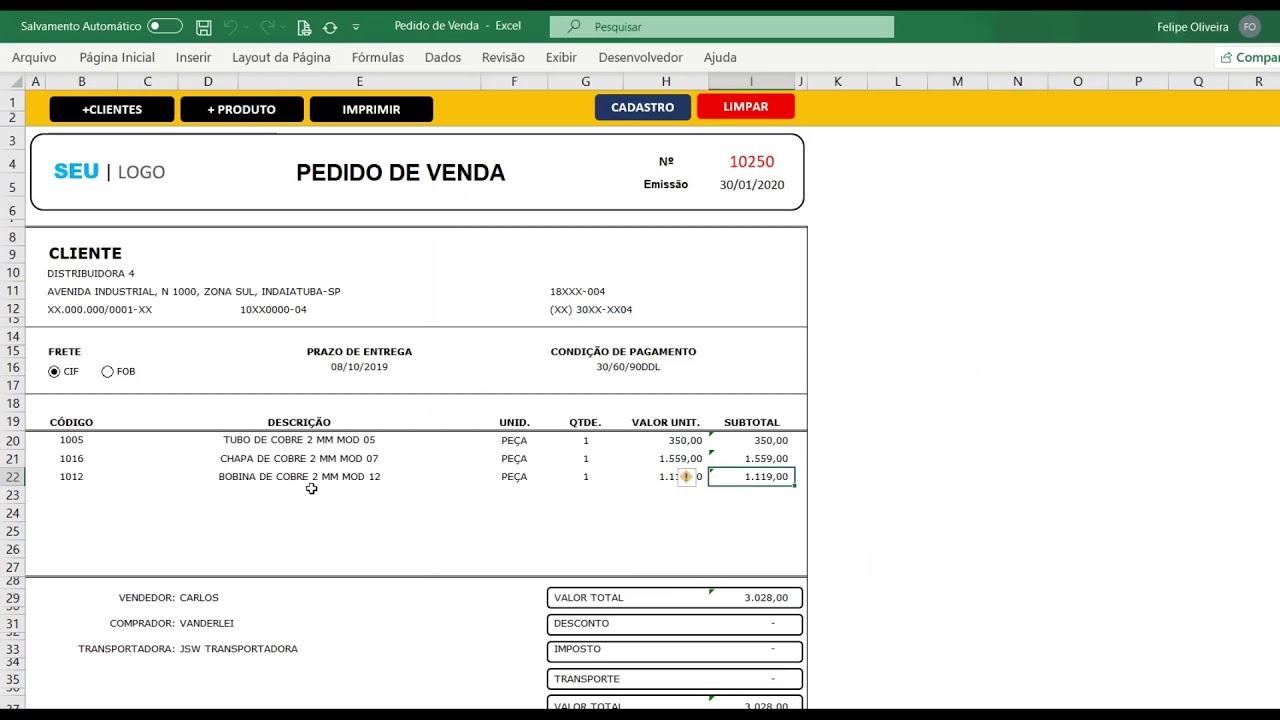
Task: Click subtotal cell 350,00 in SUBTOTAL column
Action: [770, 440]
